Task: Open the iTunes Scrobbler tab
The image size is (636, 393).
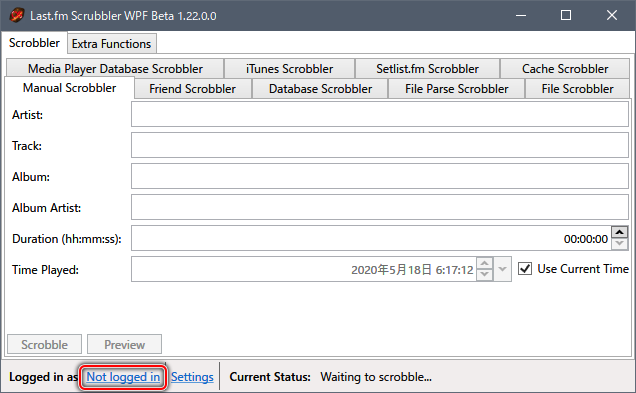Action: [x=289, y=69]
